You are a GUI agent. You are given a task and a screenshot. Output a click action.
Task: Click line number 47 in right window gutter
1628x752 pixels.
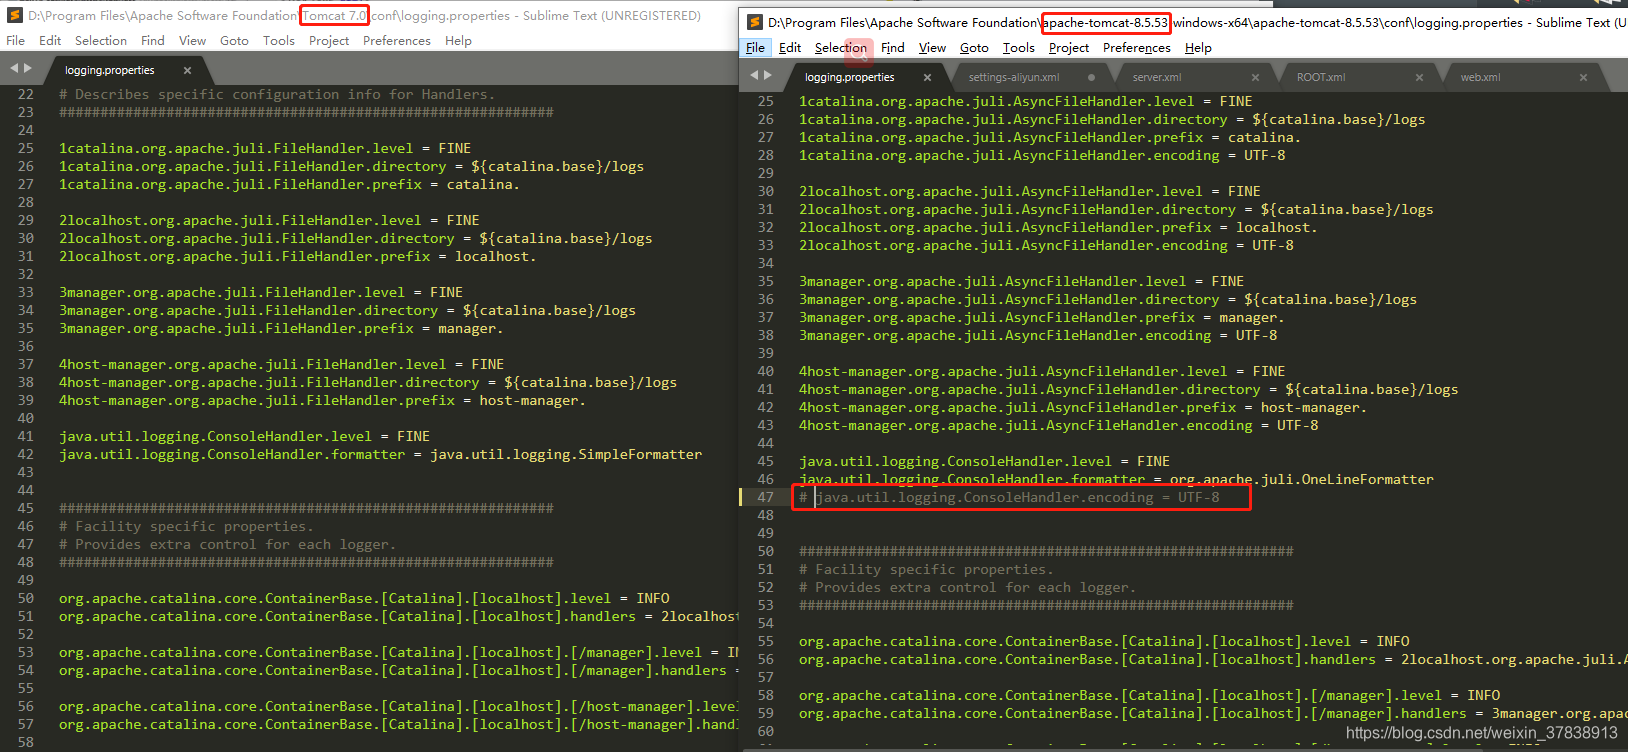coord(765,497)
